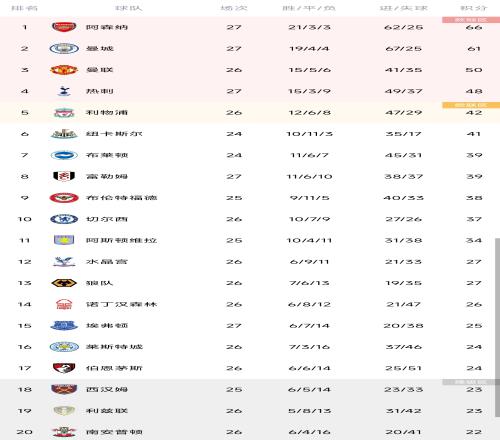Viewport: 500px width, 440px height.
Task: Click the 进/失球 column header
Action: pos(403,8)
